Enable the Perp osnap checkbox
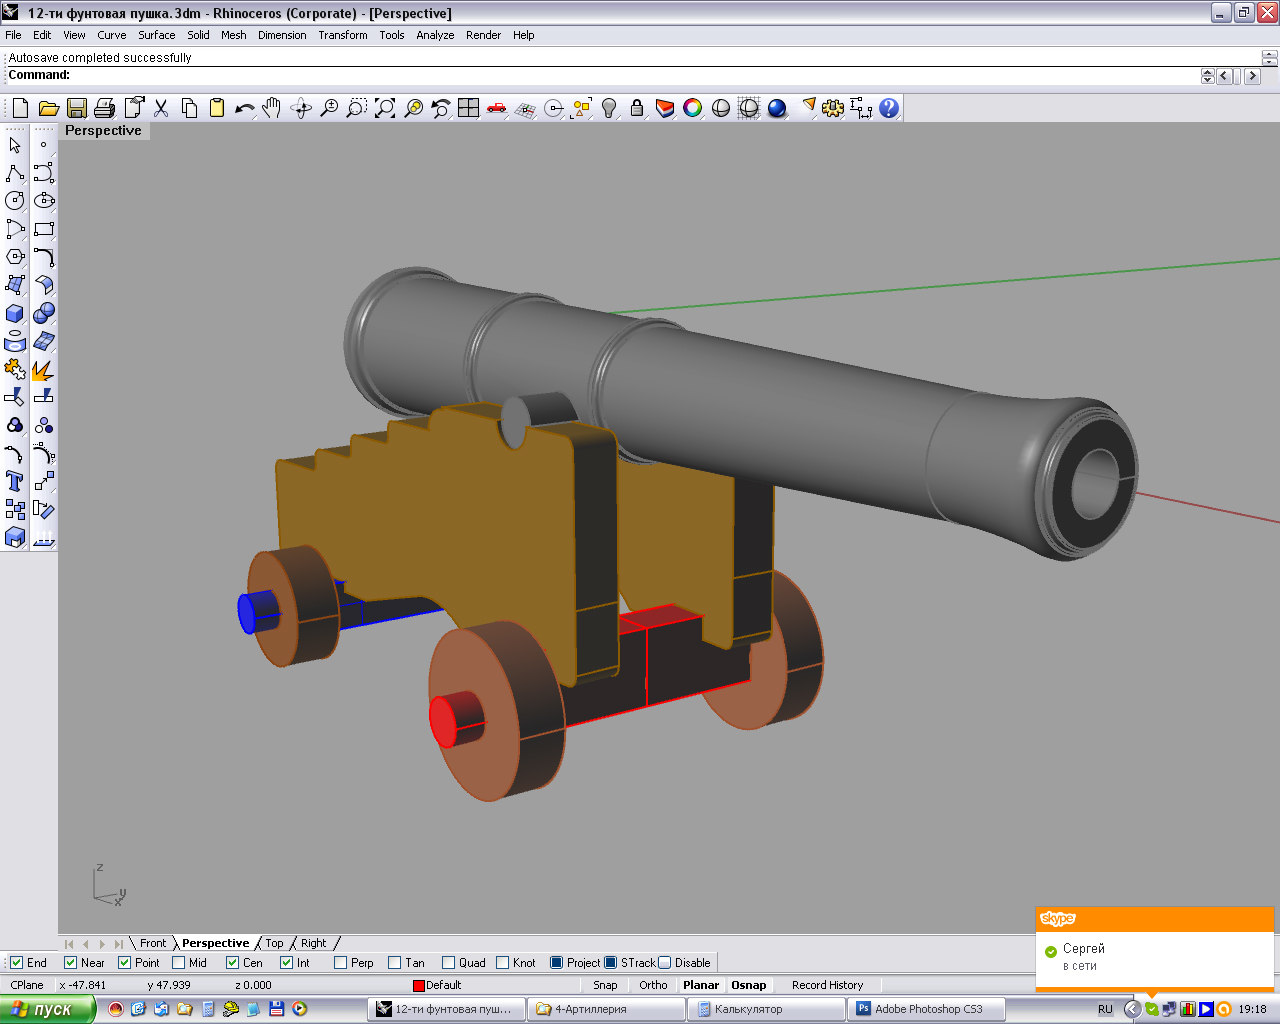The height and width of the screenshot is (1024, 1280). [340, 963]
